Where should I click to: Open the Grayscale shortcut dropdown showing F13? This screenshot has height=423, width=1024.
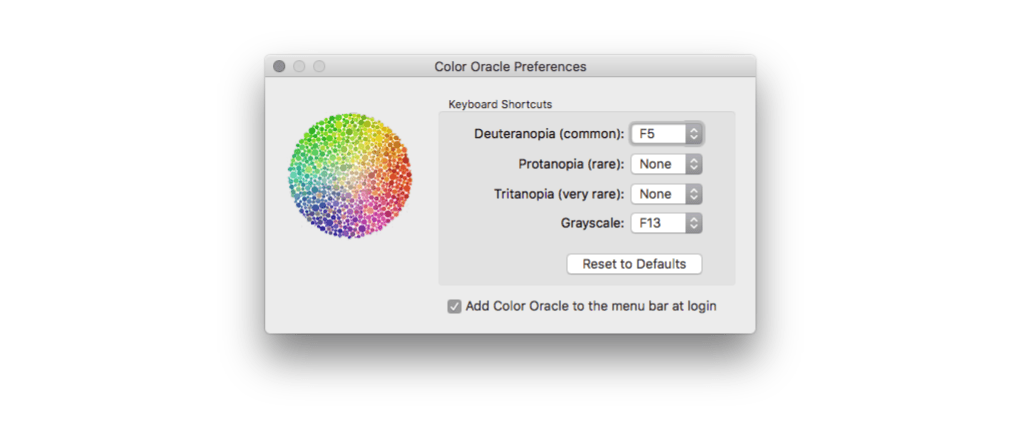pyautogui.click(x=666, y=224)
